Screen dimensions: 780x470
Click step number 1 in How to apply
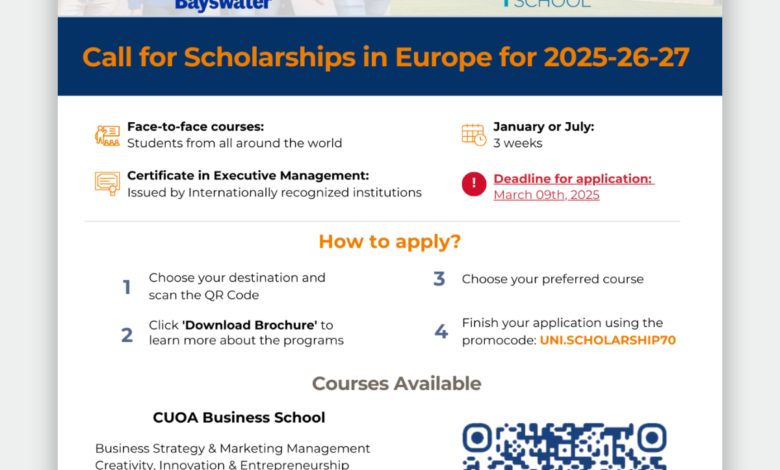coord(127,287)
